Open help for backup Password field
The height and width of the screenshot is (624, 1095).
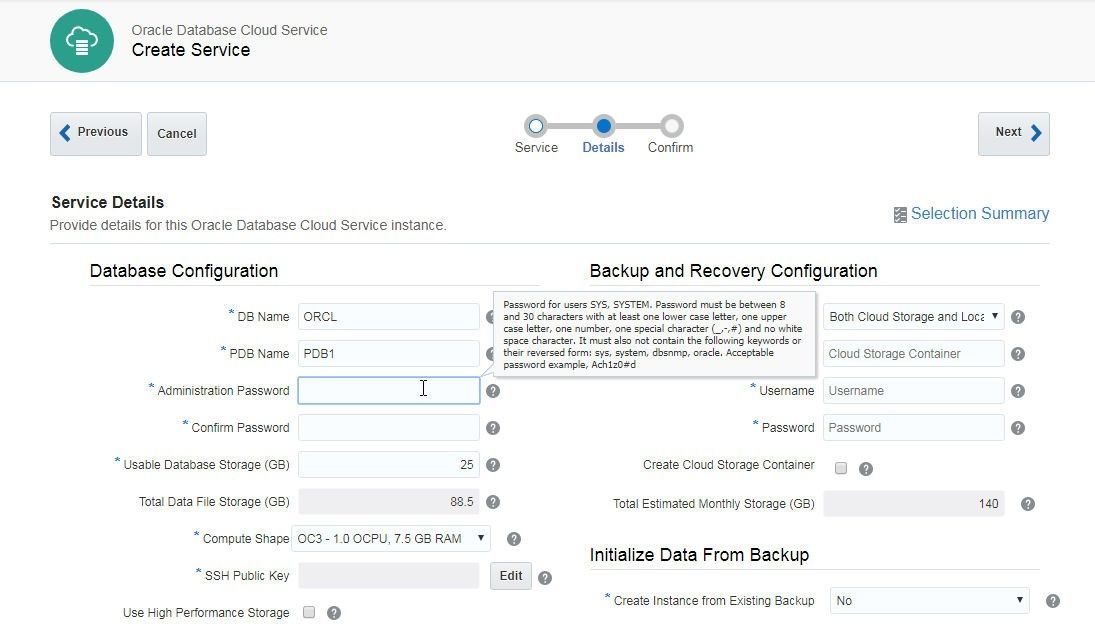pos(1018,428)
